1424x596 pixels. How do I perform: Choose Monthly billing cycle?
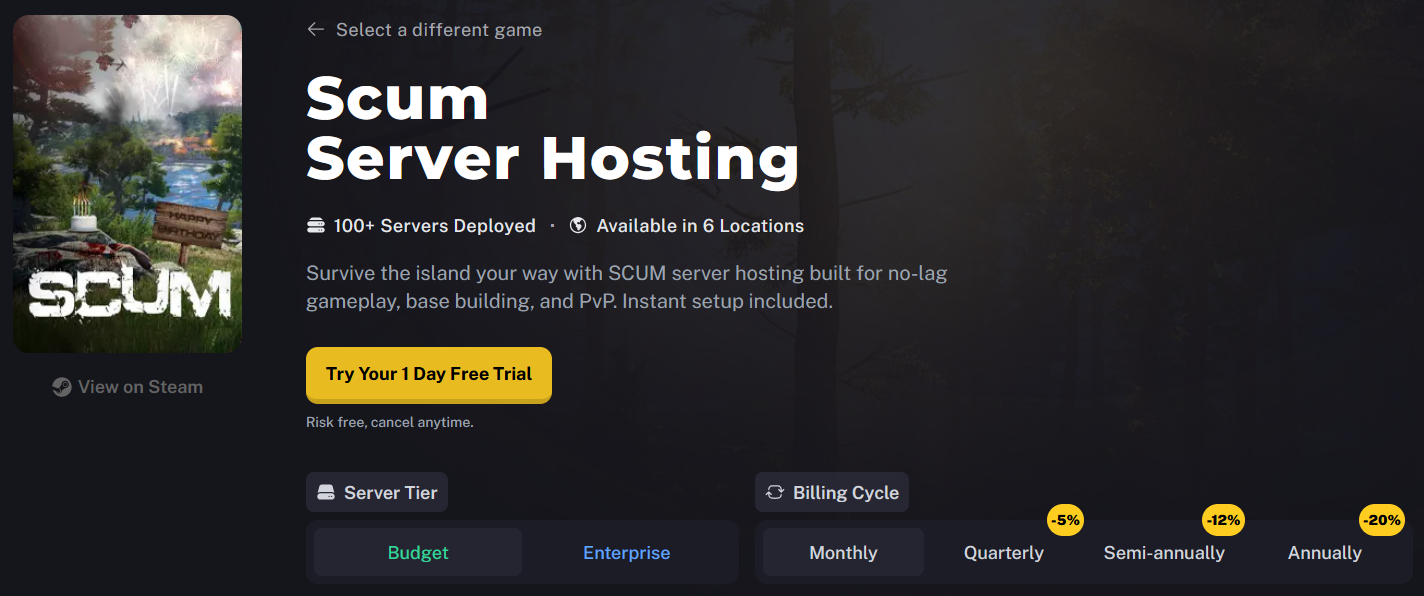pyautogui.click(x=843, y=553)
